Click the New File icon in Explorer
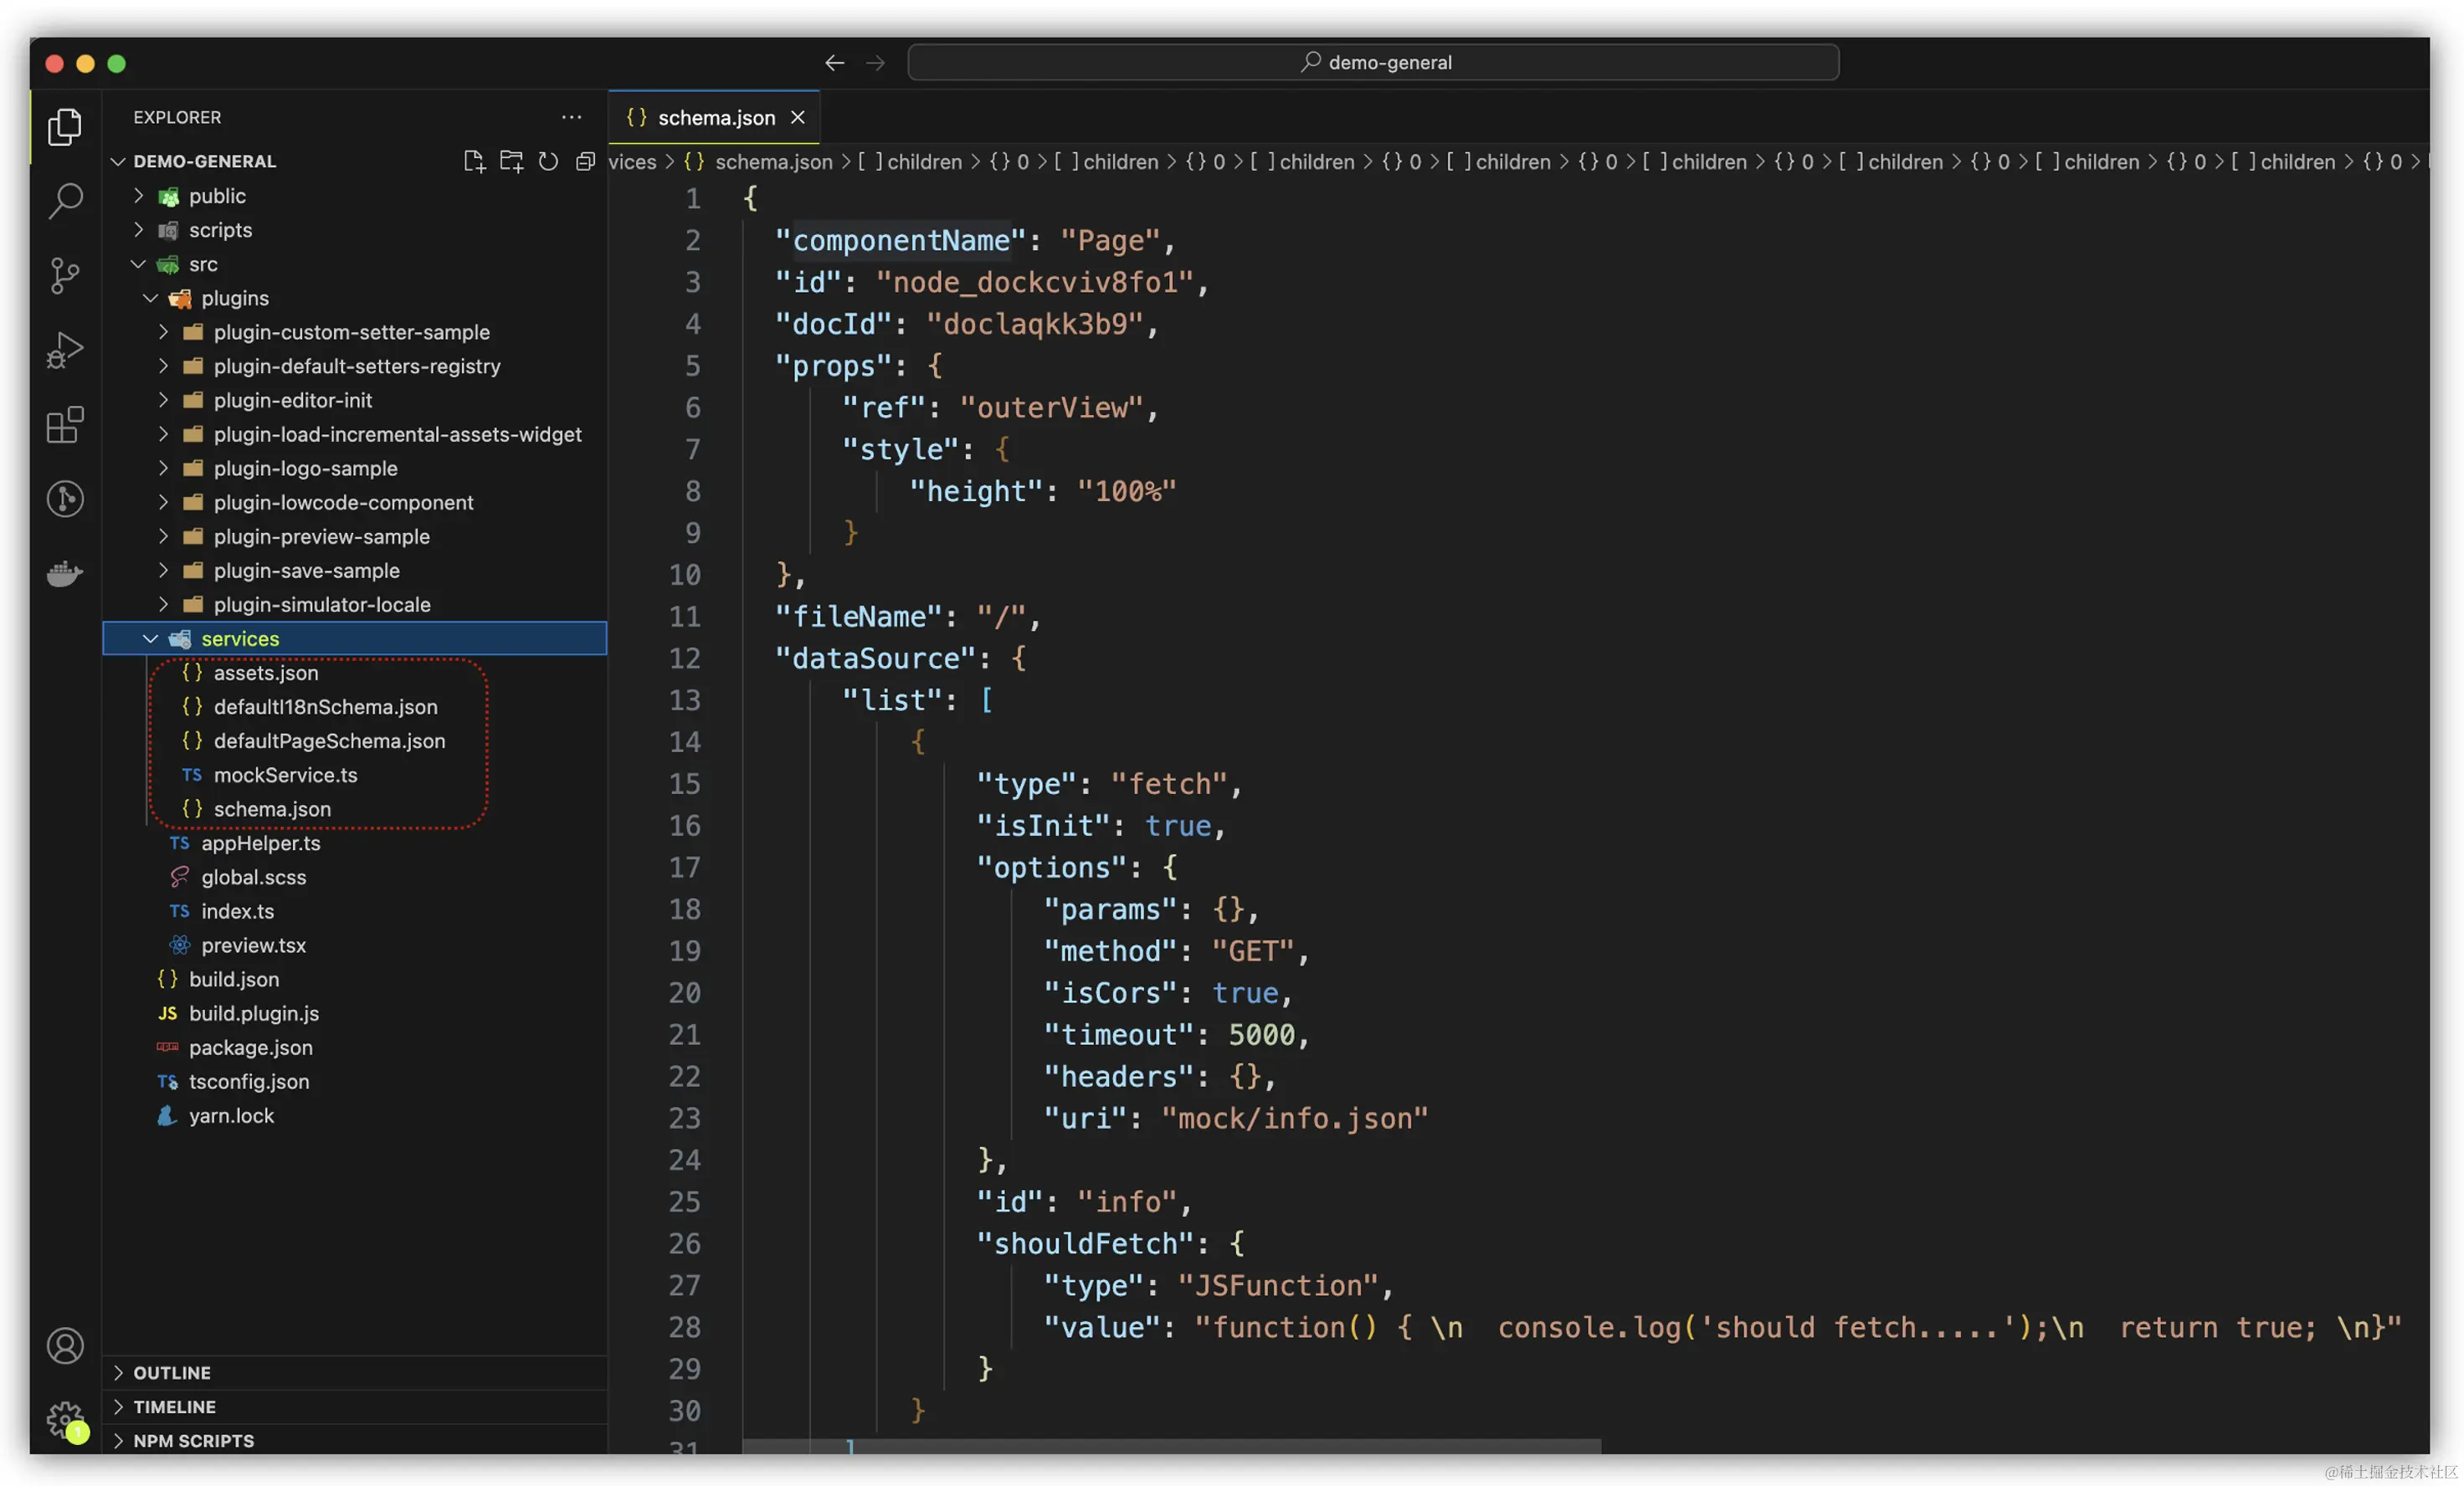The image size is (2464, 1486). (x=474, y=161)
